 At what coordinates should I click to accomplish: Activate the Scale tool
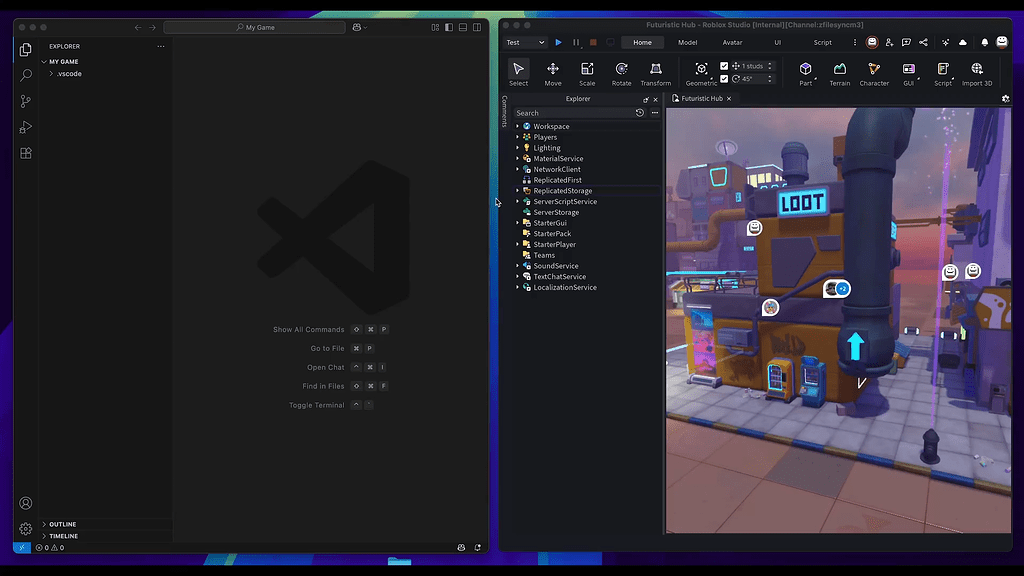pyautogui.click(x=586, y=71)
